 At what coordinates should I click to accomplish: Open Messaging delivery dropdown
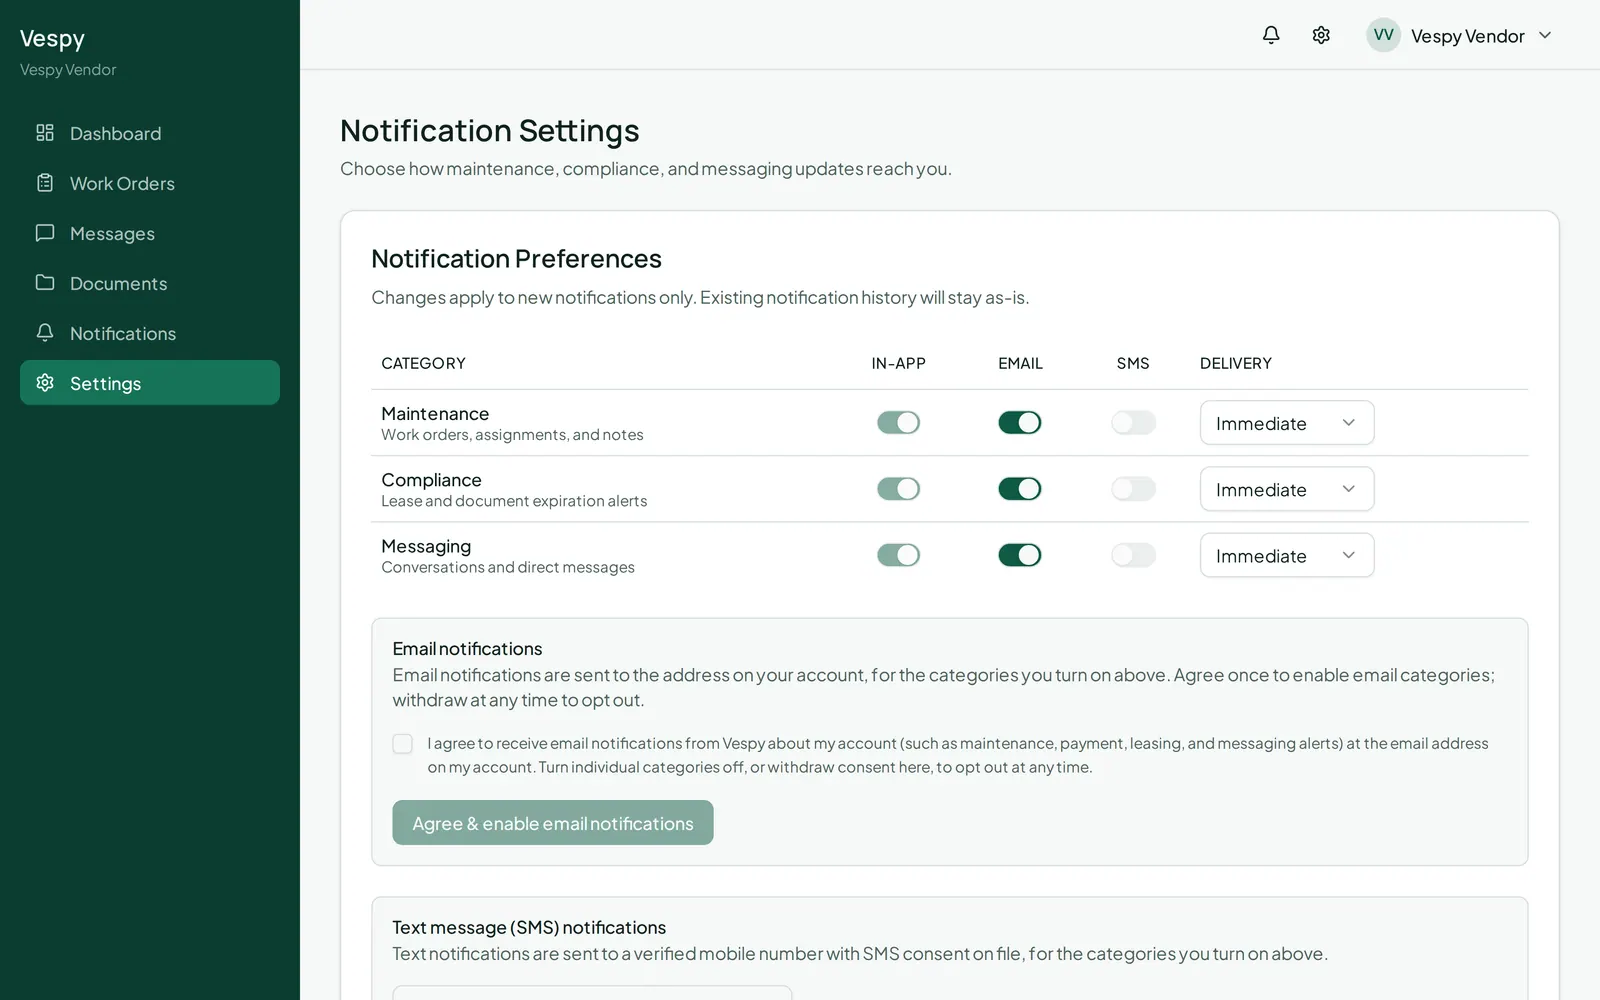coord(1287,555)
